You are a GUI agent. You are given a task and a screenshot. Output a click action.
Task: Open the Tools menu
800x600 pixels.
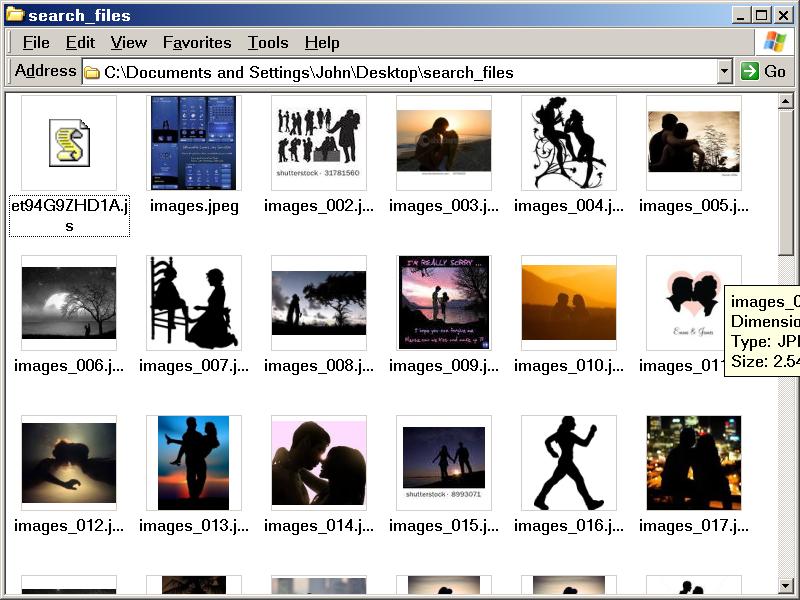tap(268, 42)
